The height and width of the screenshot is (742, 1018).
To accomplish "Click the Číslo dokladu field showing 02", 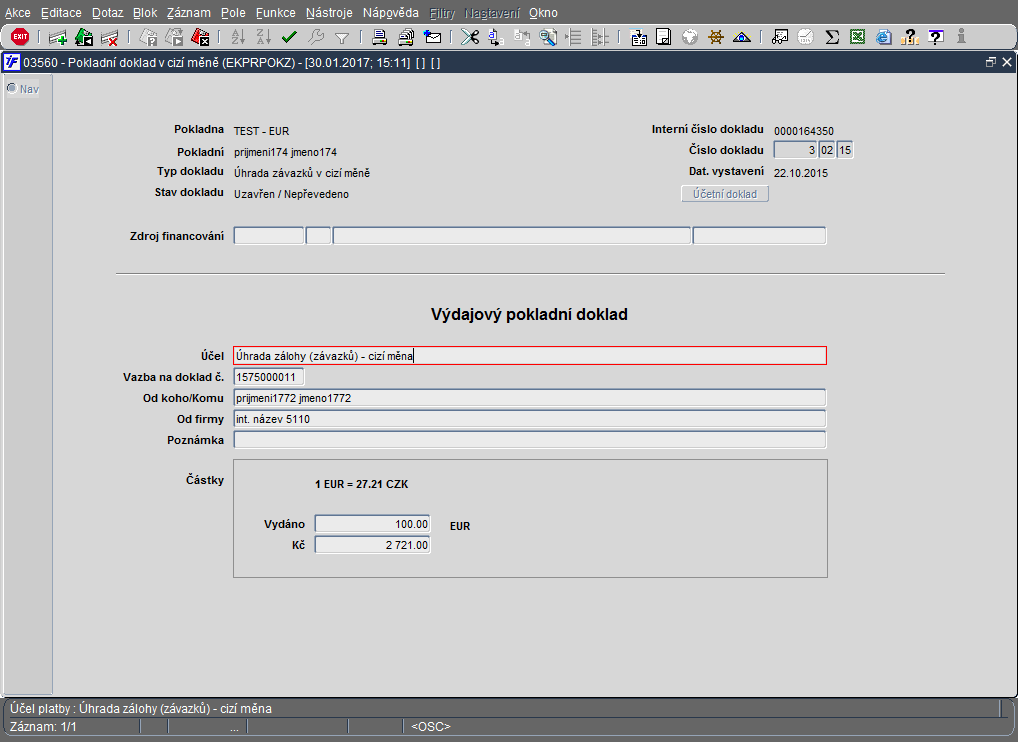I will tap(826, 150).
